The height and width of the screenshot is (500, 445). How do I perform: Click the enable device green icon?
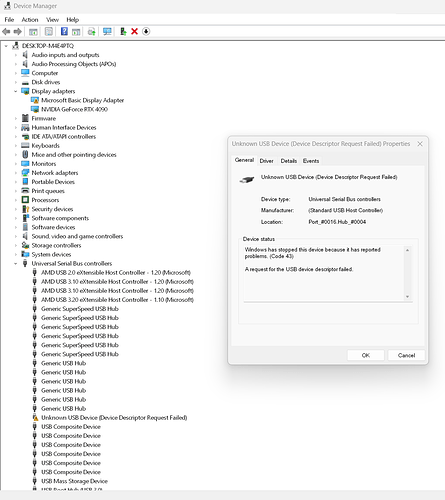pyautogui.click(x=123, y=31)
